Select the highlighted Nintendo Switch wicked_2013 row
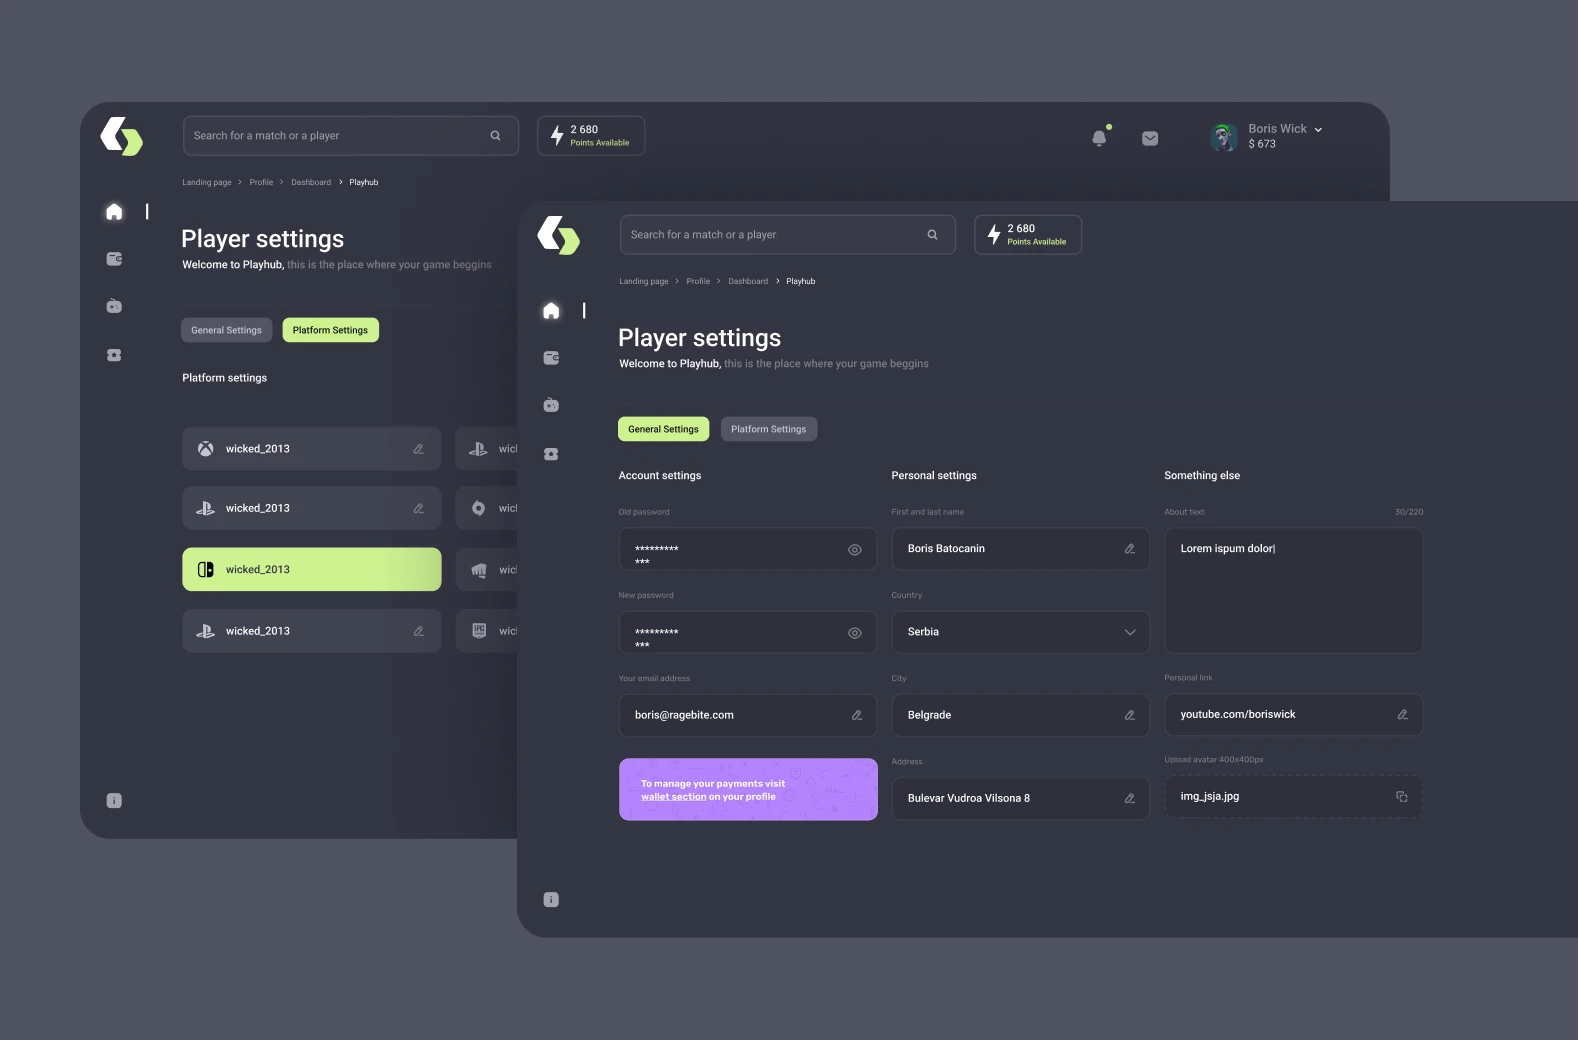 coord(312,569)
